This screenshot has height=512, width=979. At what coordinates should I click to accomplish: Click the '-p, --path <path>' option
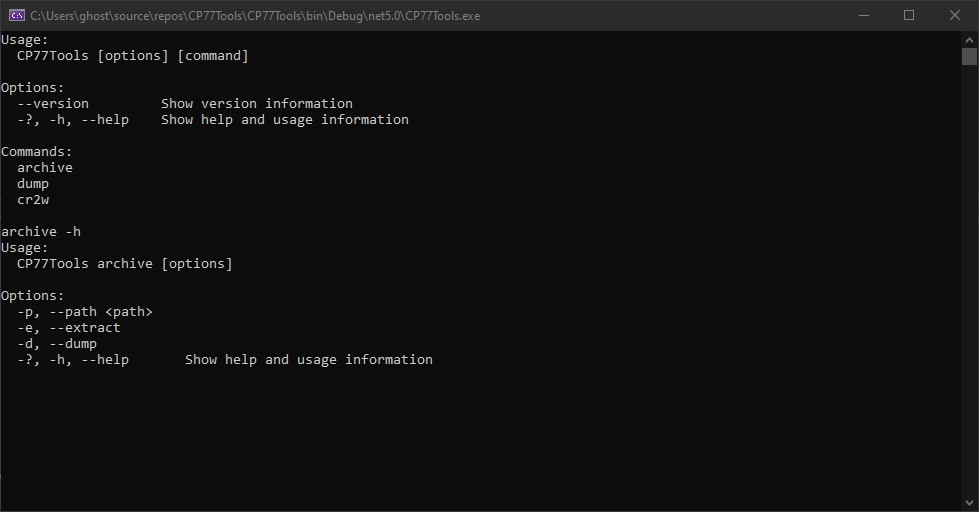pos(85,312)
